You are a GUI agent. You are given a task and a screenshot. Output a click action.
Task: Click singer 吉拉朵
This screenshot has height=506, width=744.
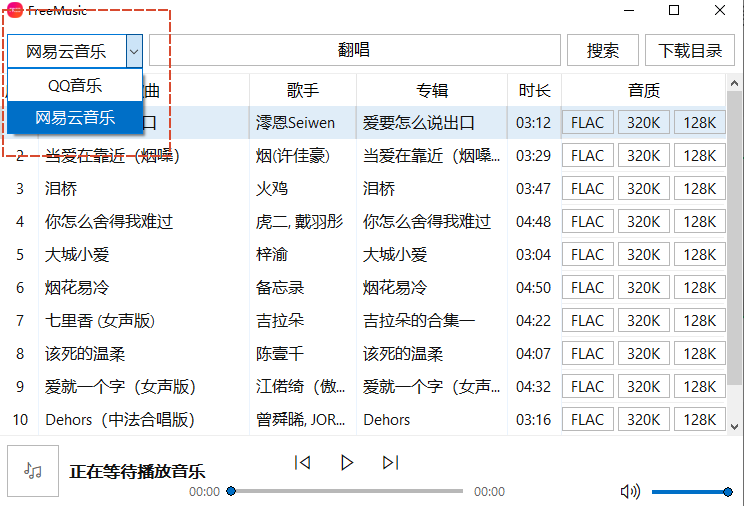pyautogui.click(x=280, y=320)
